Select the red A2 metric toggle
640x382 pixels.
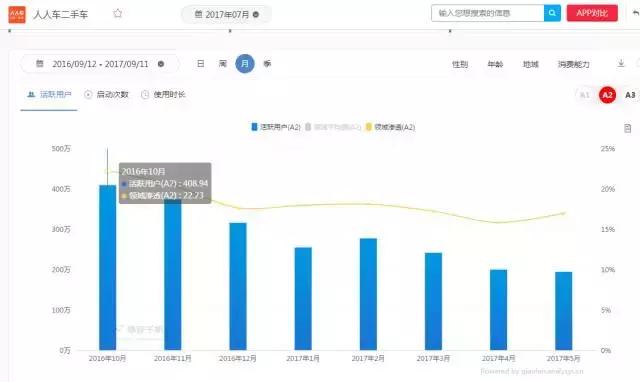(607, 95)
